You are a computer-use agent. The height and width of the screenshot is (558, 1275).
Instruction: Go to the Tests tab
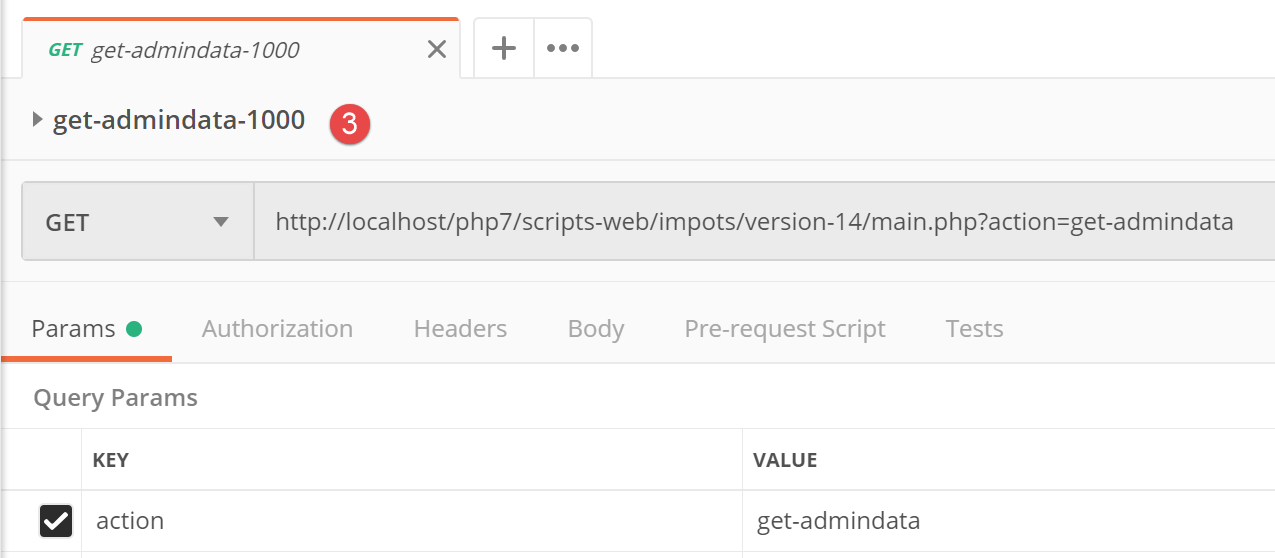pyautogui.click(x=974, y=329)
